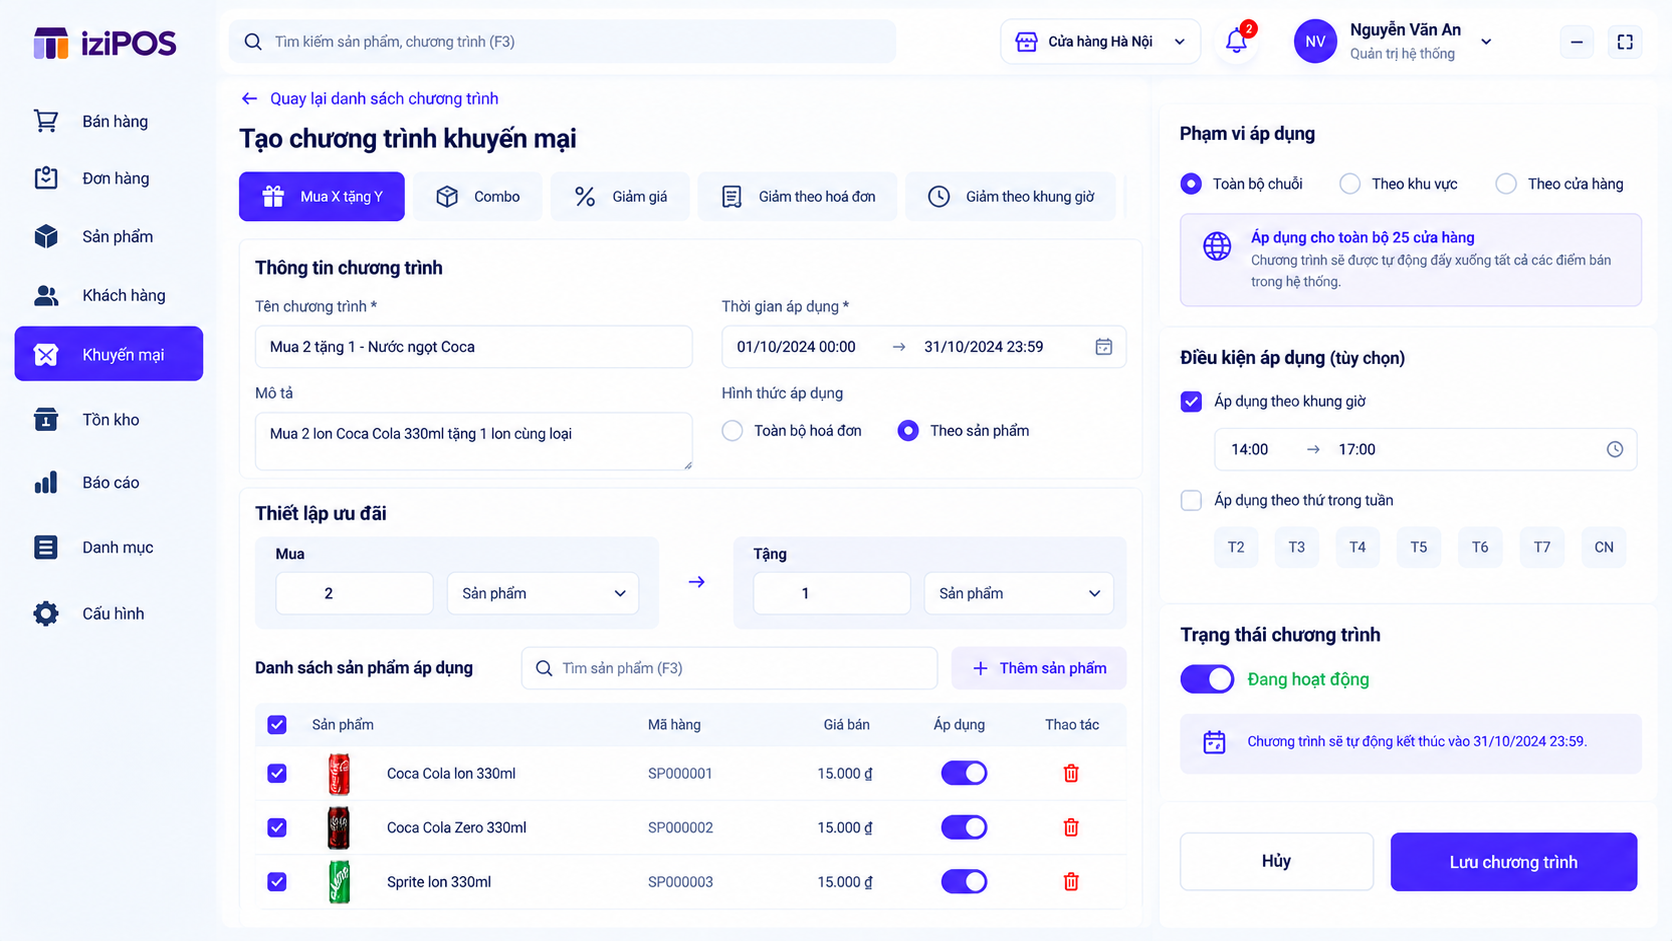The width and height of the screenshot is (1672, 941).
Task: Check Áp dụng theo thứ trong tuần
Action: click(x=1191, y=500)
